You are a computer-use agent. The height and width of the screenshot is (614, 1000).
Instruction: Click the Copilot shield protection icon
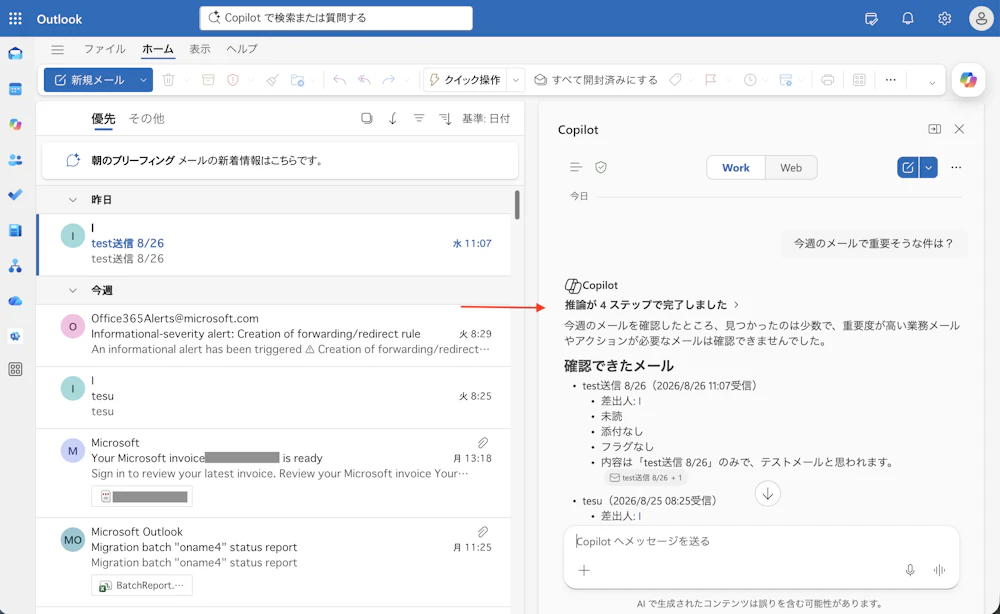tap(601, 167)
